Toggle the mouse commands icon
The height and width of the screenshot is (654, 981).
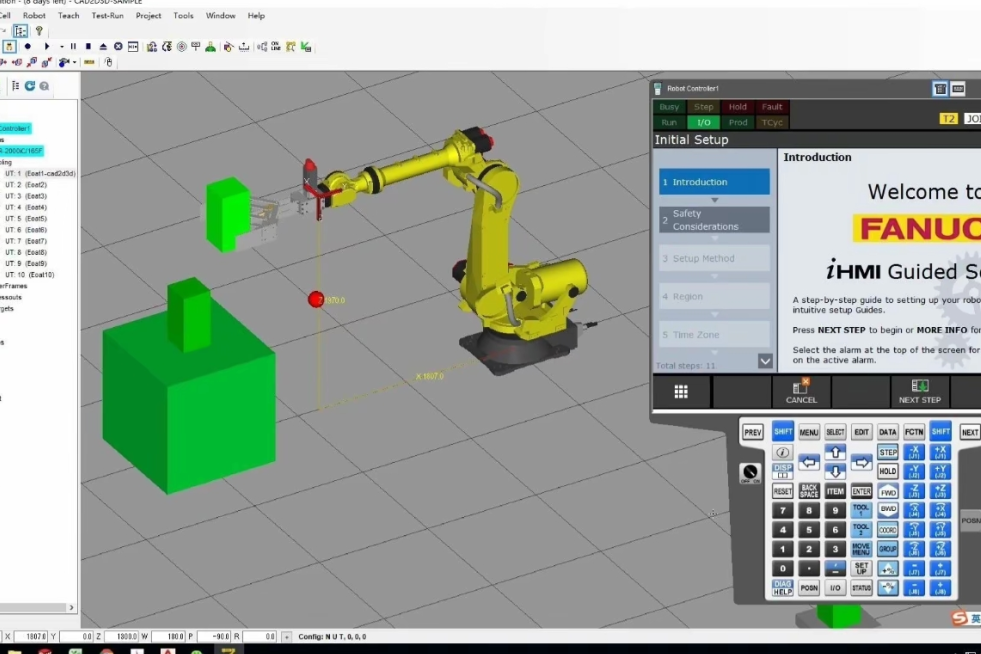(108, 62)
